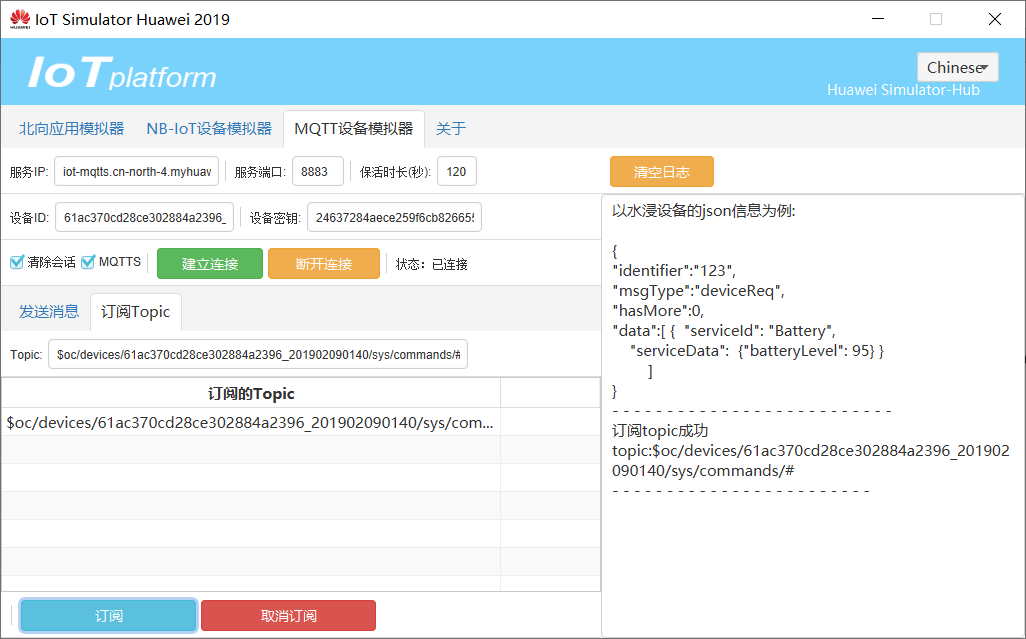Click the IoT platform logo banner
Viewport: 1026px width, 639px height.
click(122, 73)
